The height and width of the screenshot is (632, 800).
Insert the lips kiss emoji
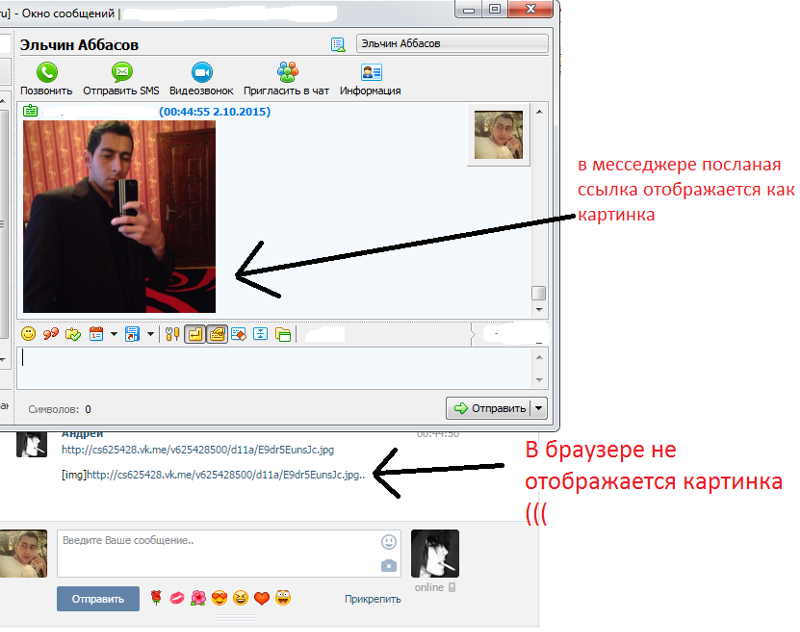(x=177, y=597)
